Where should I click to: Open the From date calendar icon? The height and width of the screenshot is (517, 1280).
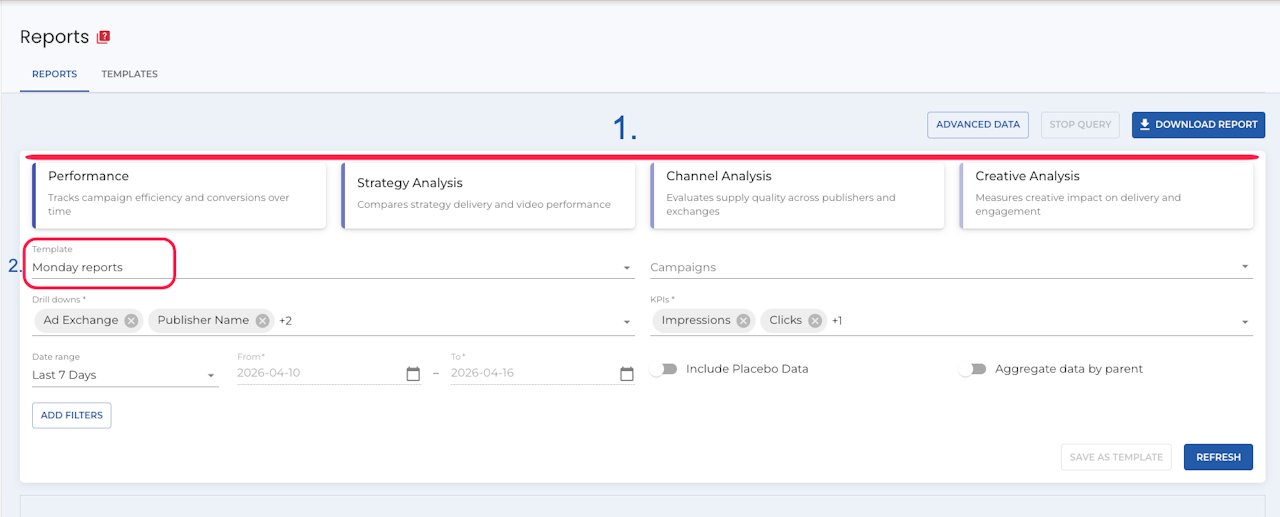(x=413, y=374)
